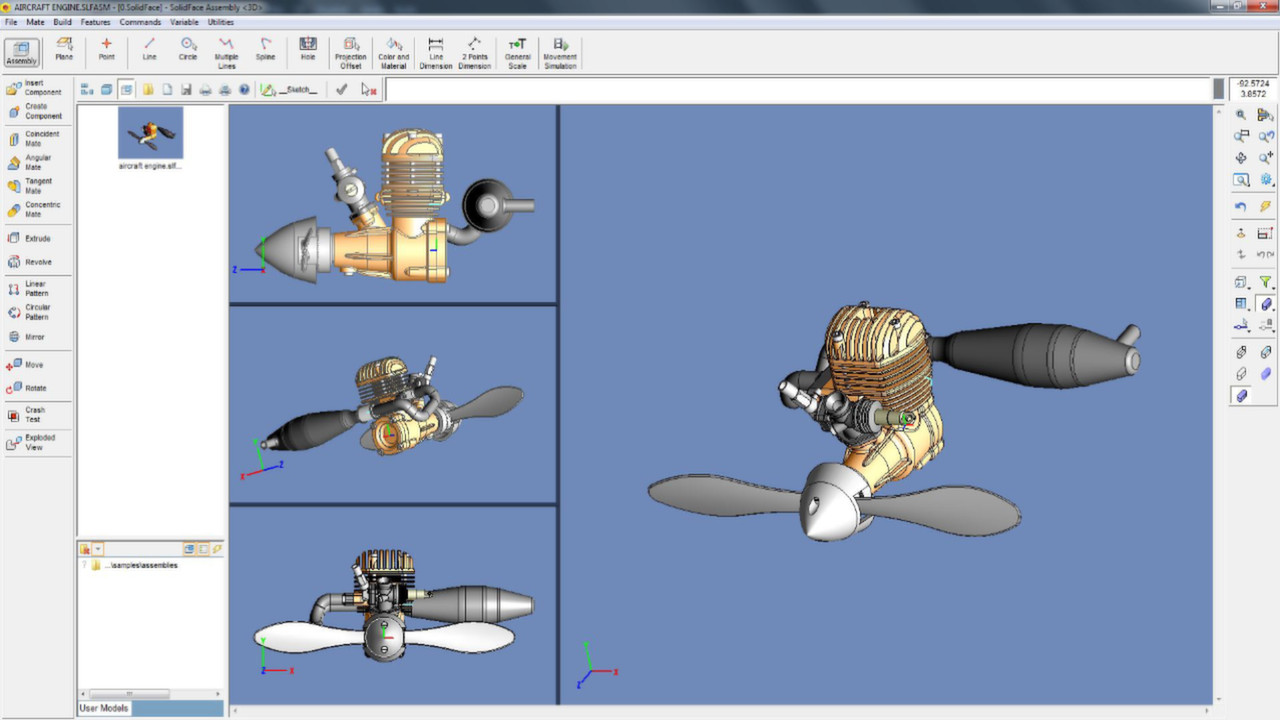Open the File menu
This screenshot has width=1280, height=720.
10,21
